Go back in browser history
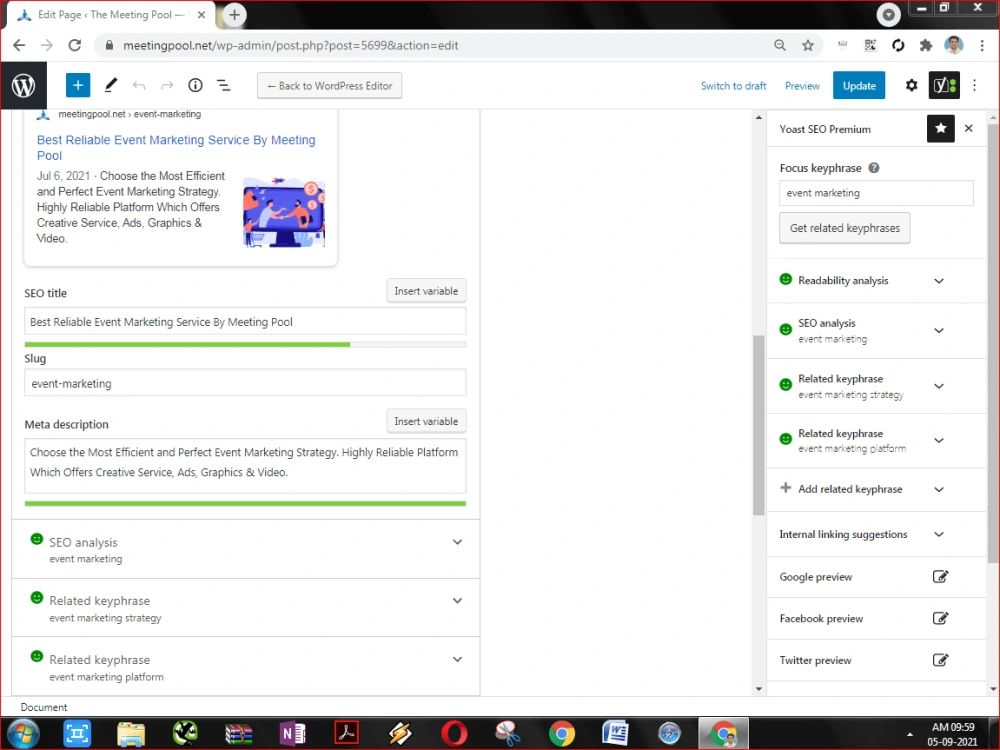Viewport: 1000px width, 750px height. pyautogui.click(x=19, y=45)
